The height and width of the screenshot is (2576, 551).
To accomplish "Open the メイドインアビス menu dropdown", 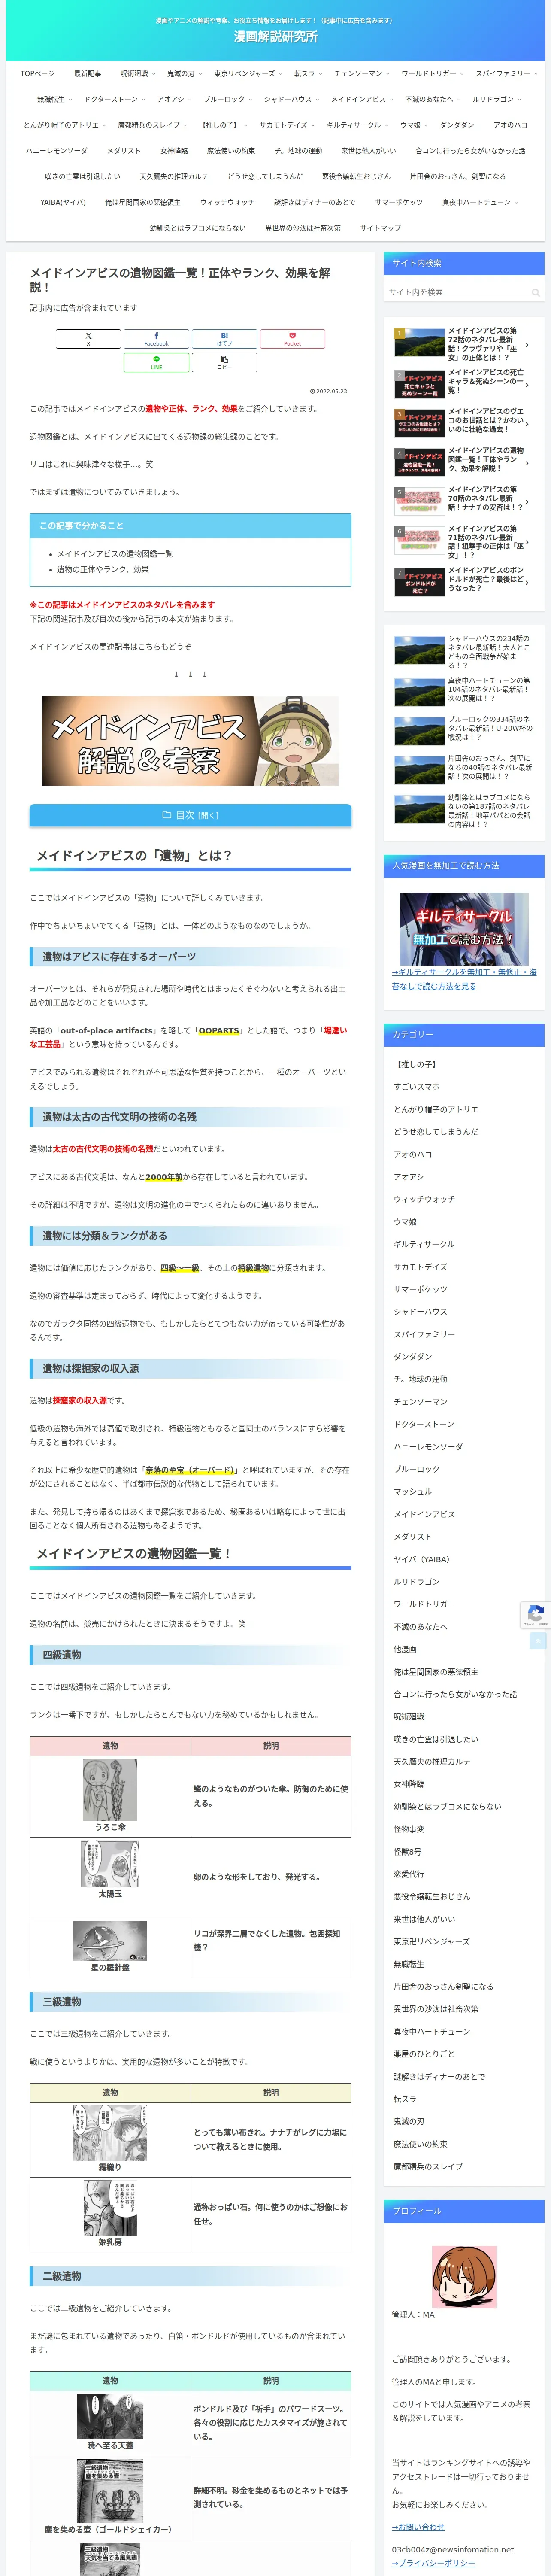I will point(362,99).
